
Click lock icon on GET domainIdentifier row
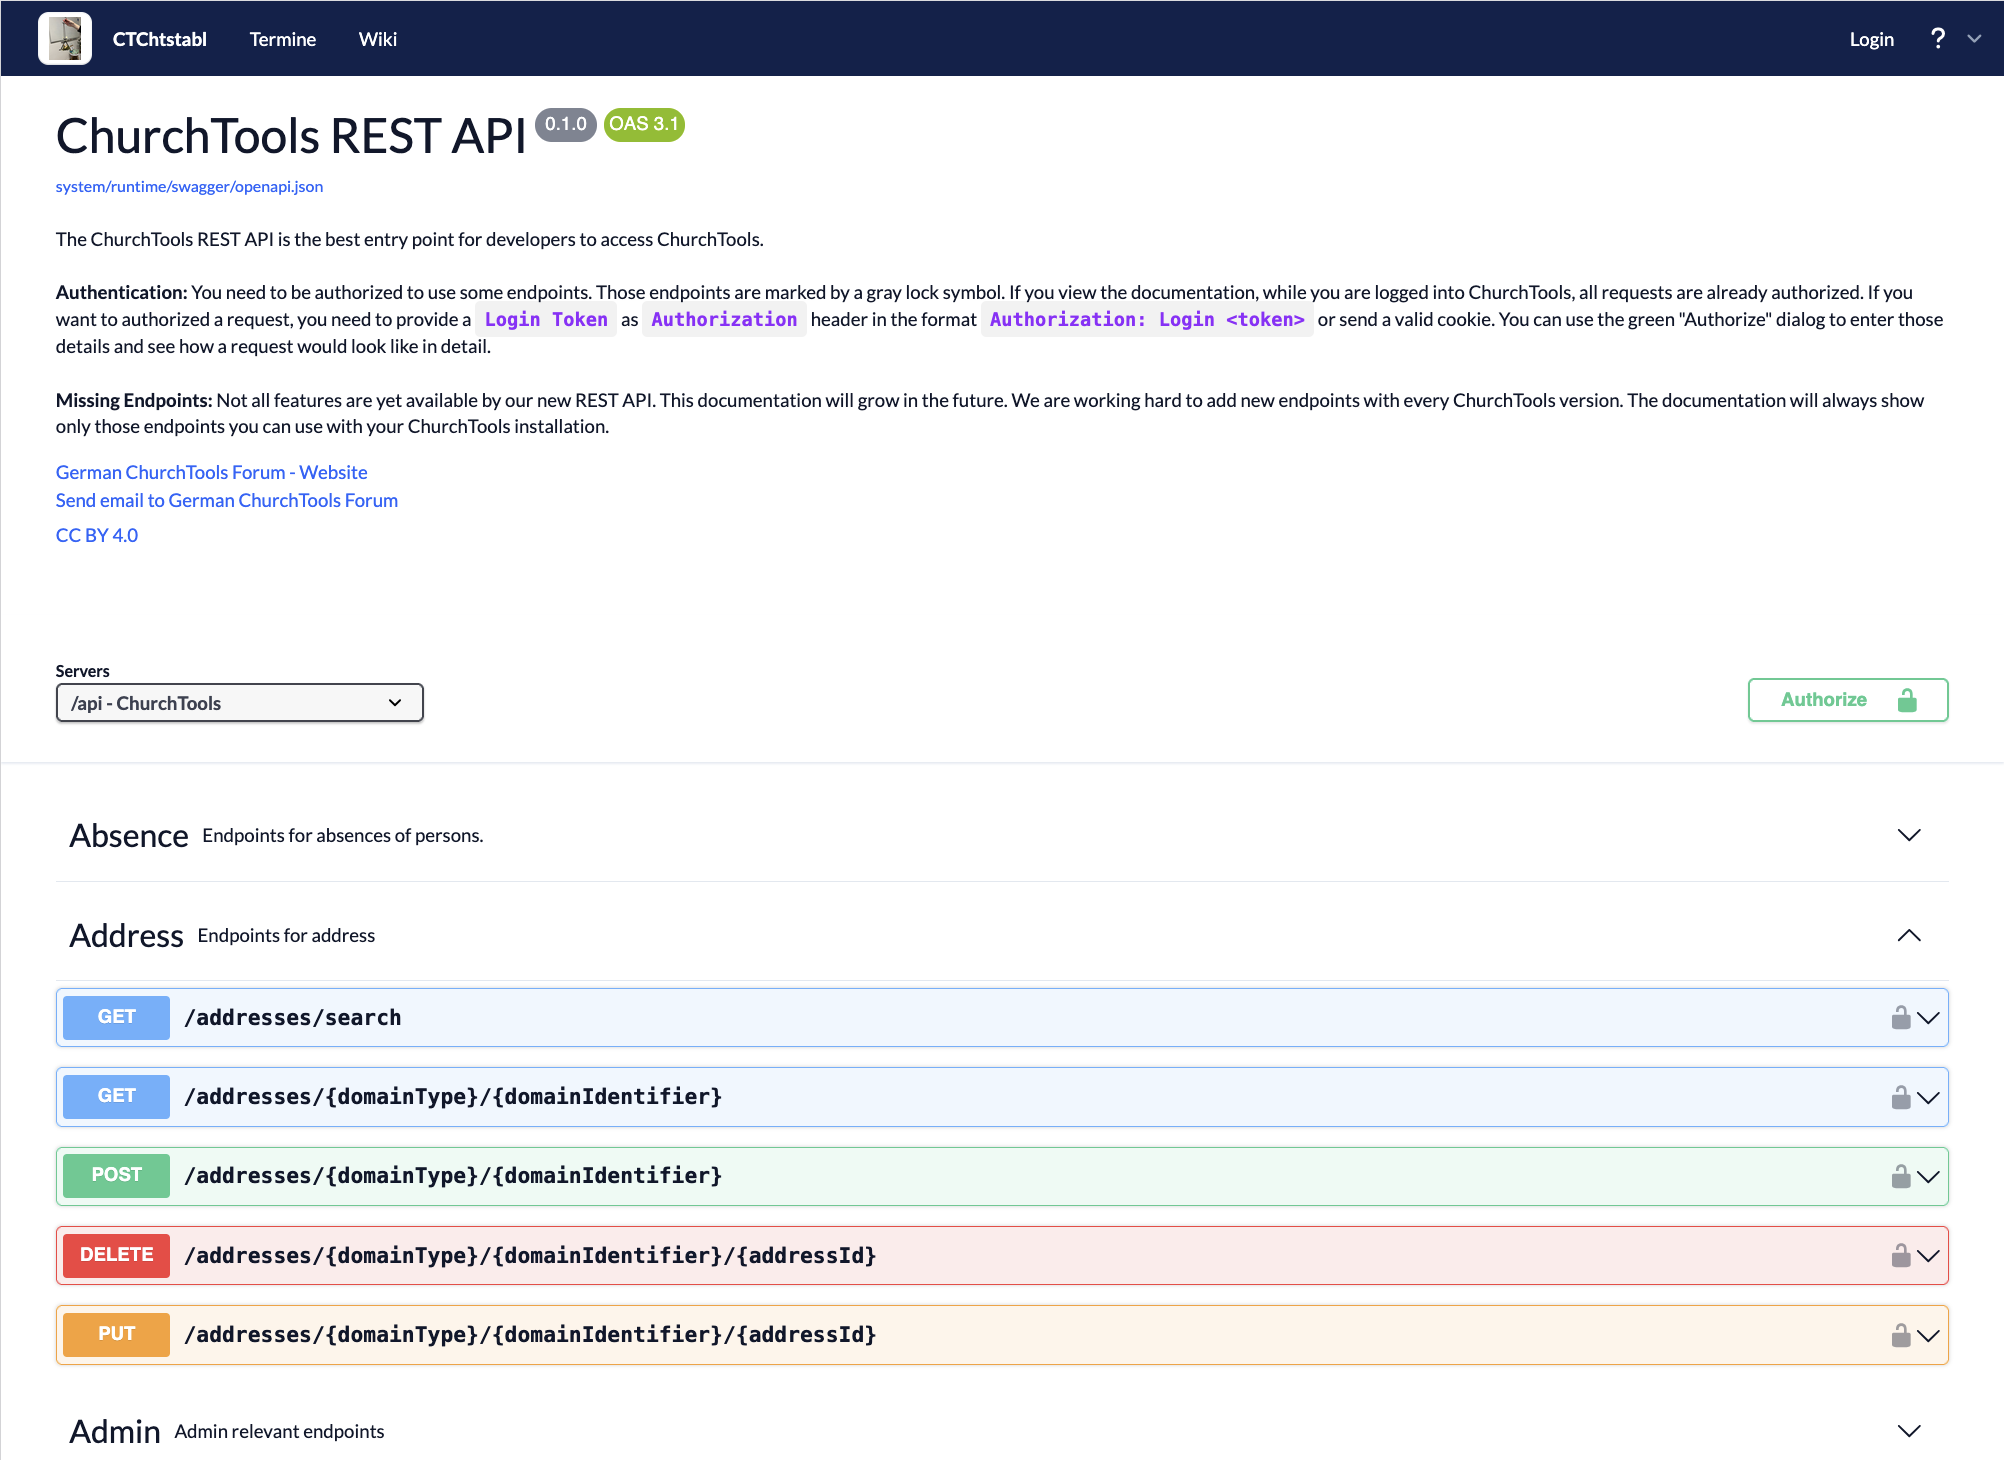click(1900, 1098)
